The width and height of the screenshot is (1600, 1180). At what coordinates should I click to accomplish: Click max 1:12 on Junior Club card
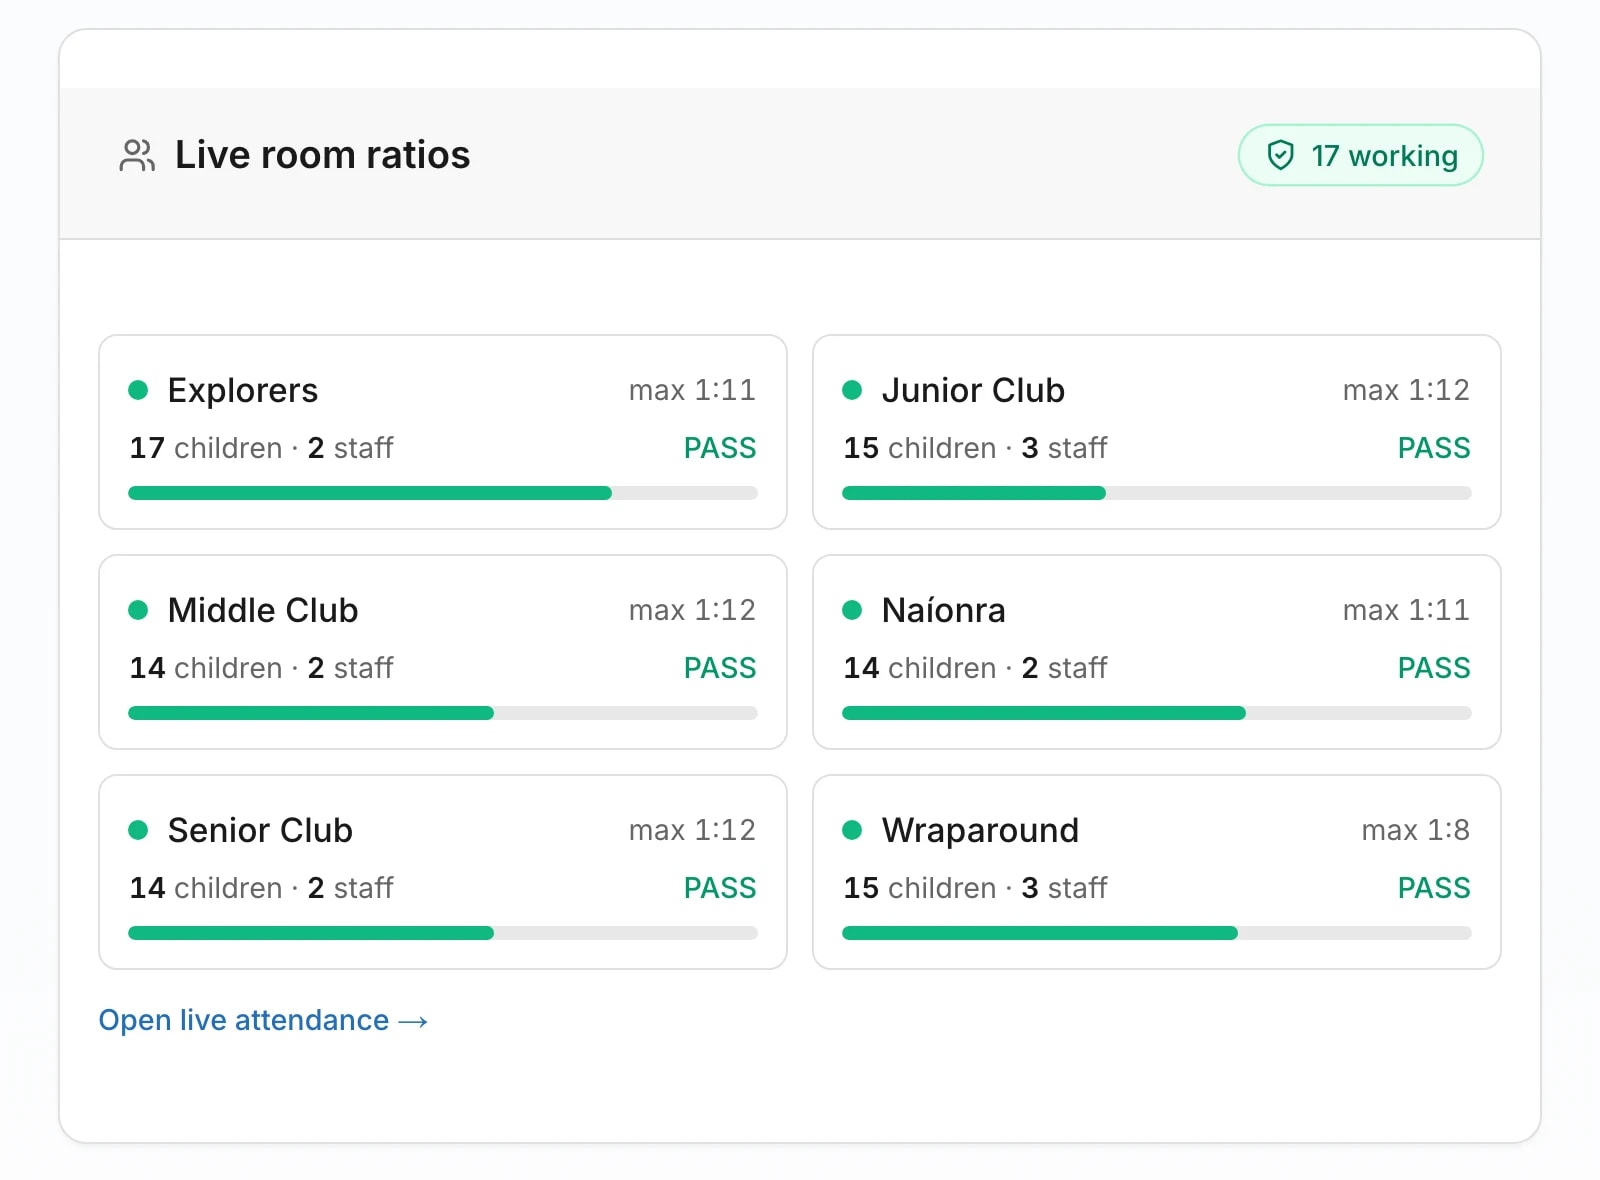[1406, 390]
